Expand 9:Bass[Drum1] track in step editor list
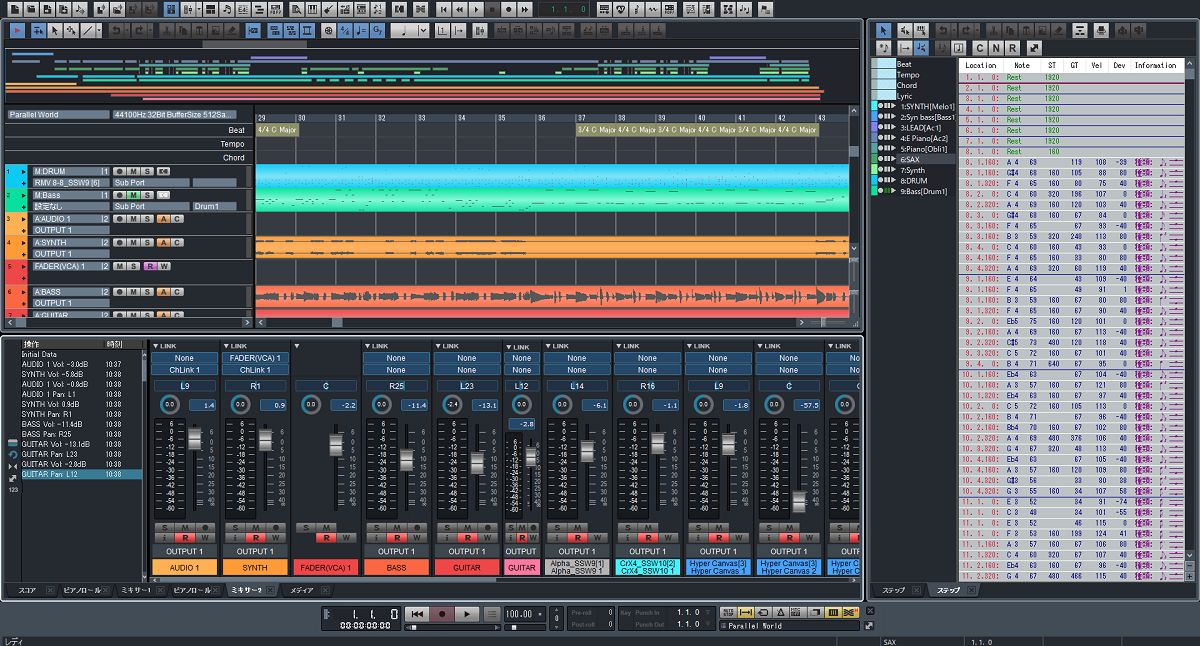The image size is (1200, 646). (x=893, y=191)
